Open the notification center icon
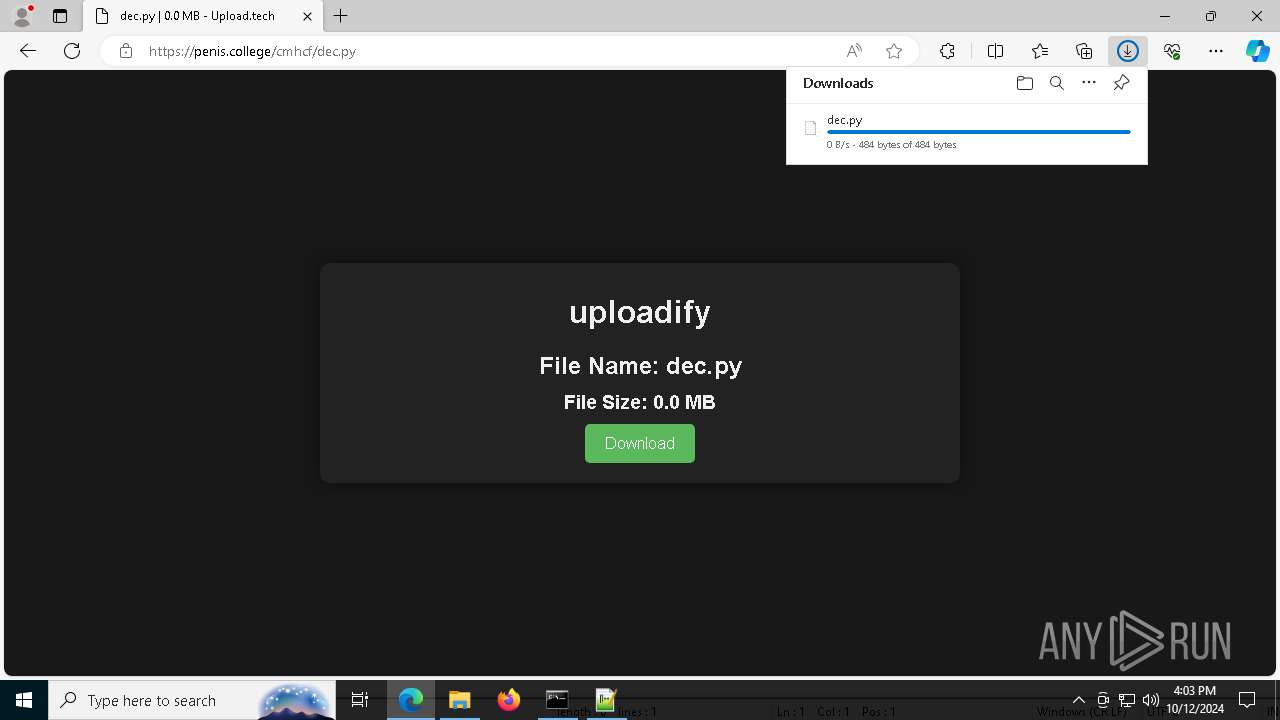Screen dimensions: 1280x720 (x=1247, y=700)
